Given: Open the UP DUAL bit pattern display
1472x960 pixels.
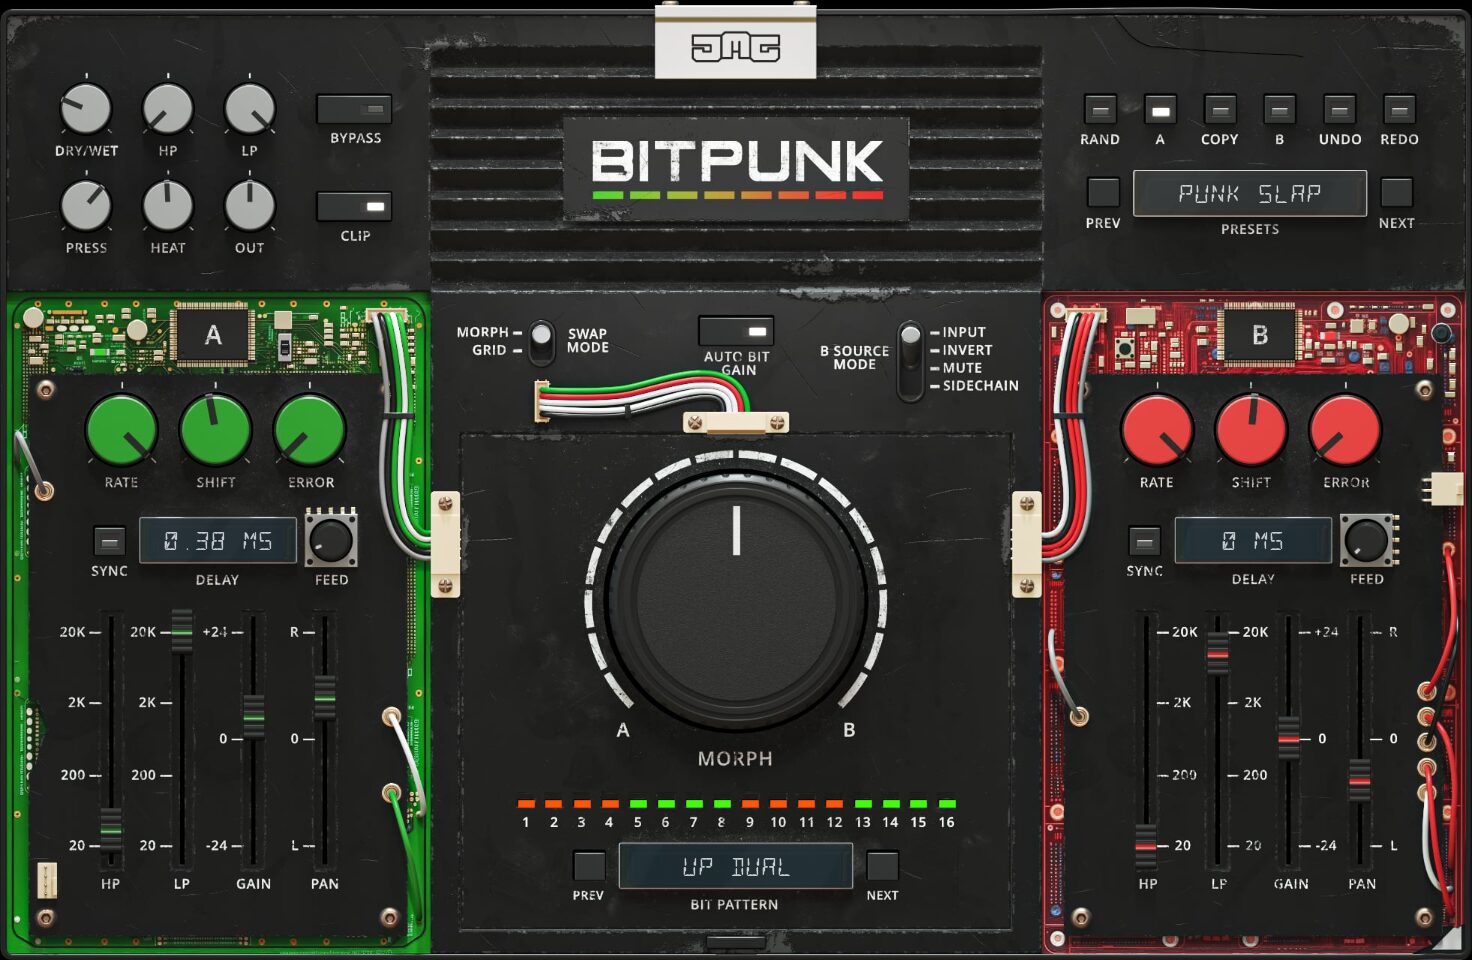Looking at the screenshot, I should click(x=736, y=866).
